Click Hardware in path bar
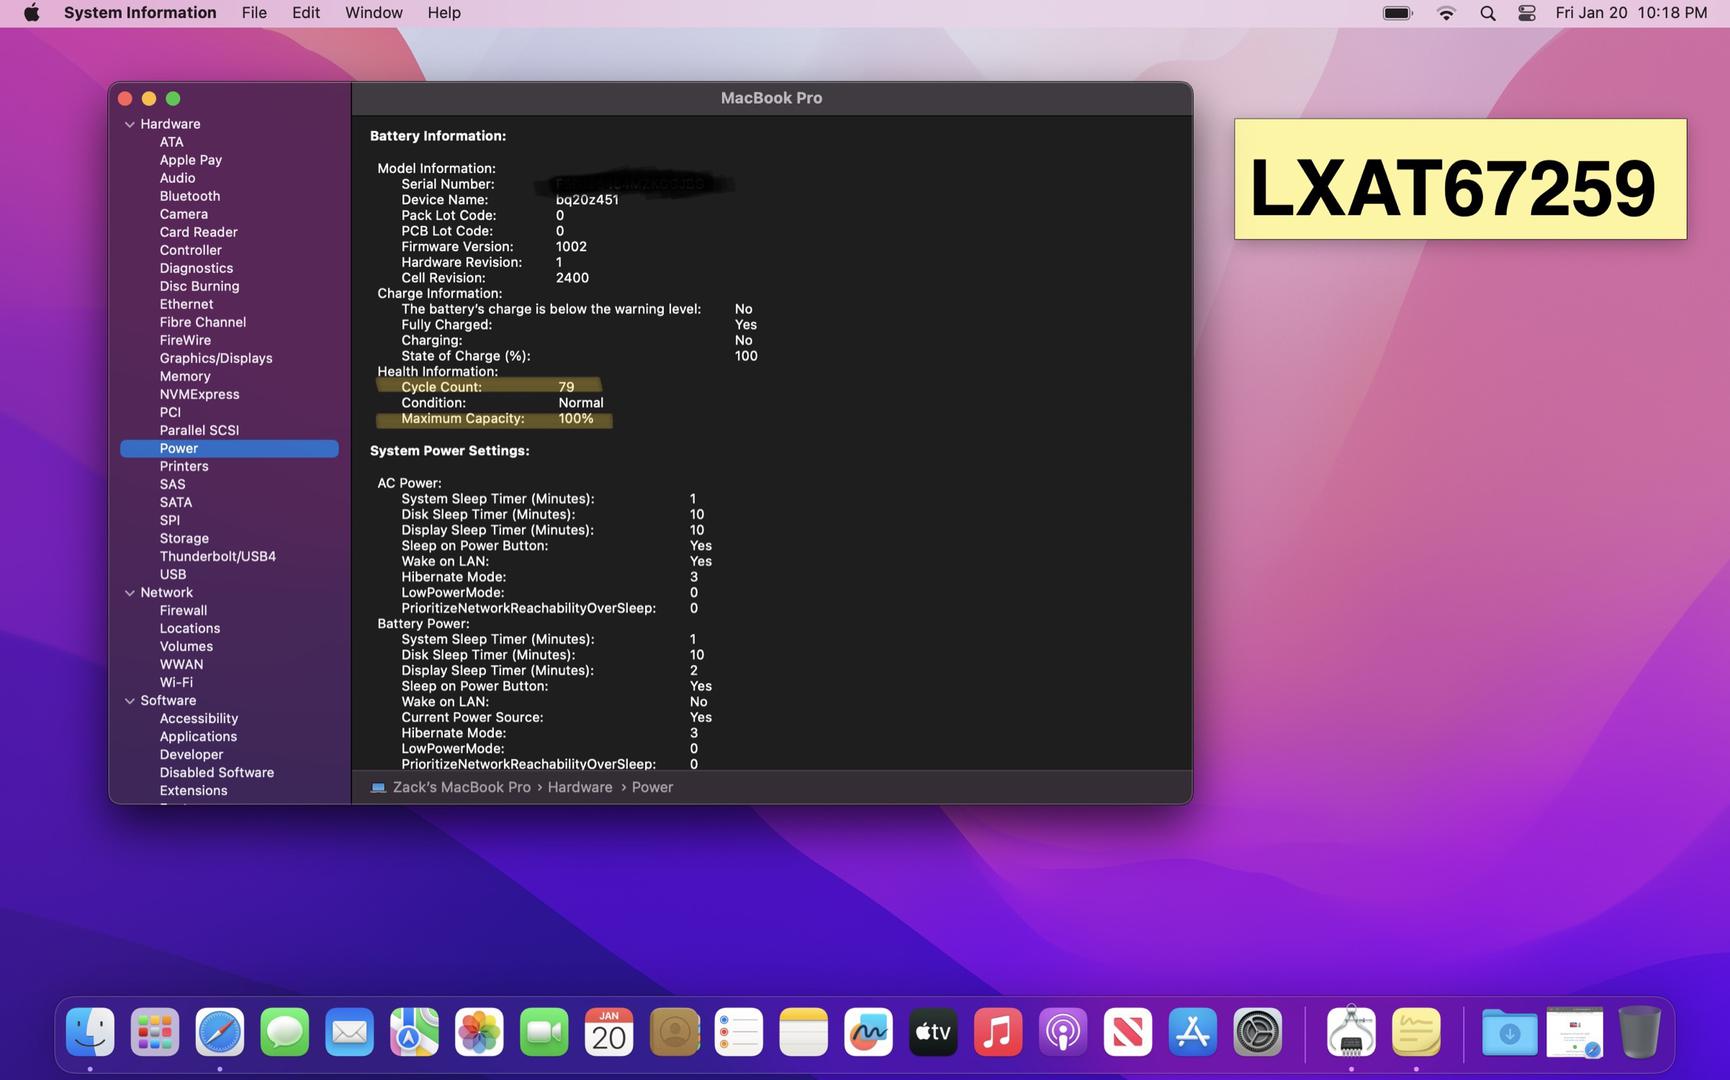The height and width of the screenshot is (1080, 1730). (x=580, y=787)
